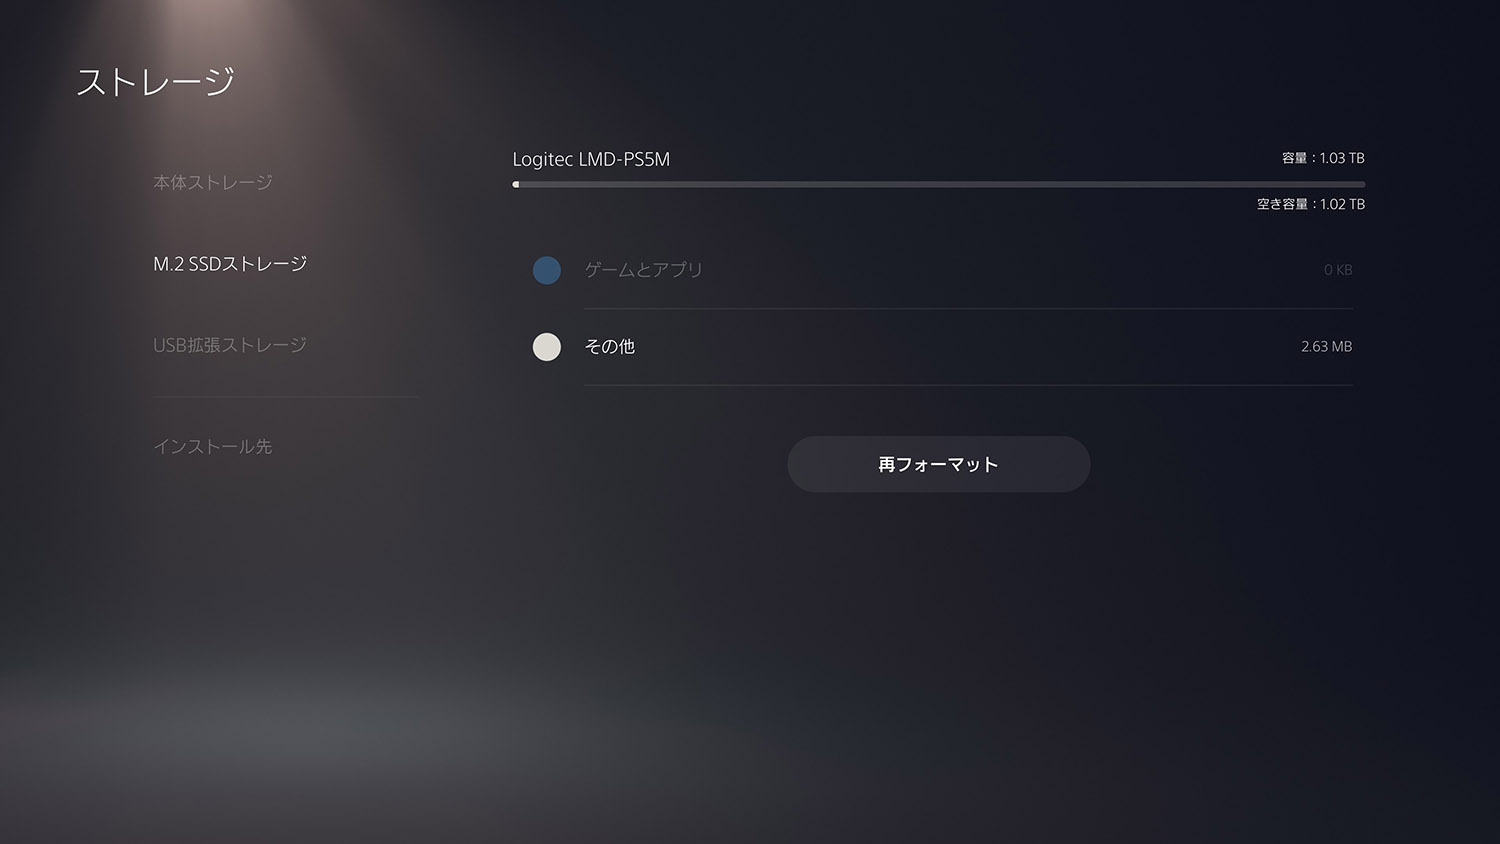The width and height of the screenshot is (1500, 844).
Task: Open the インストール先 option
Action: tap(213, 447)
